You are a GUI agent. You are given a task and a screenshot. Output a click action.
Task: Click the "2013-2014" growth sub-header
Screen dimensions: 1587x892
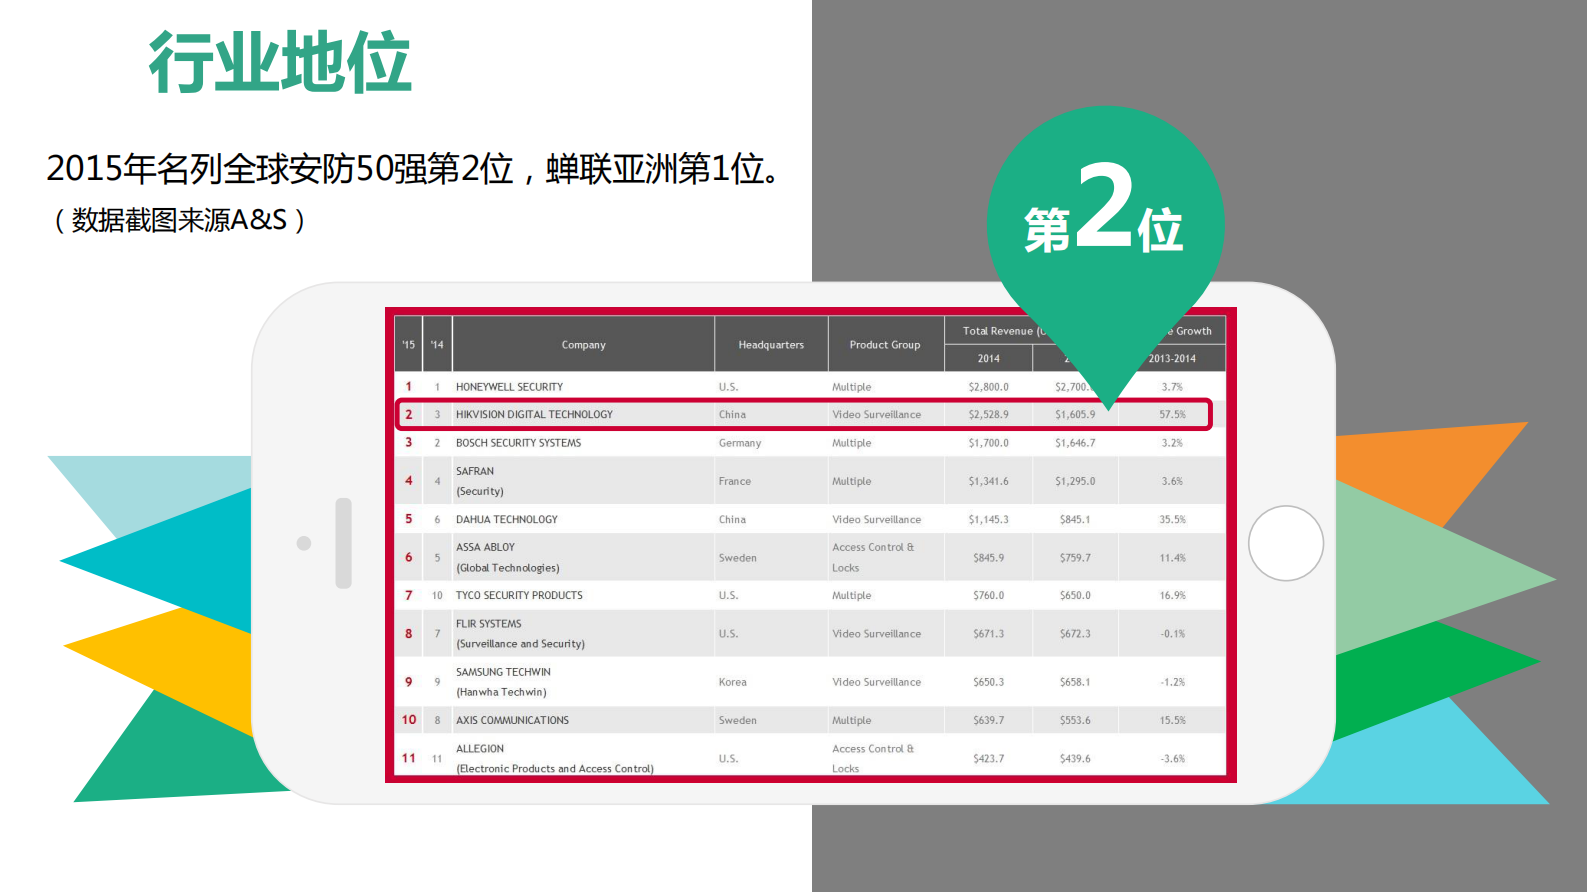[x=1172, y=358]
